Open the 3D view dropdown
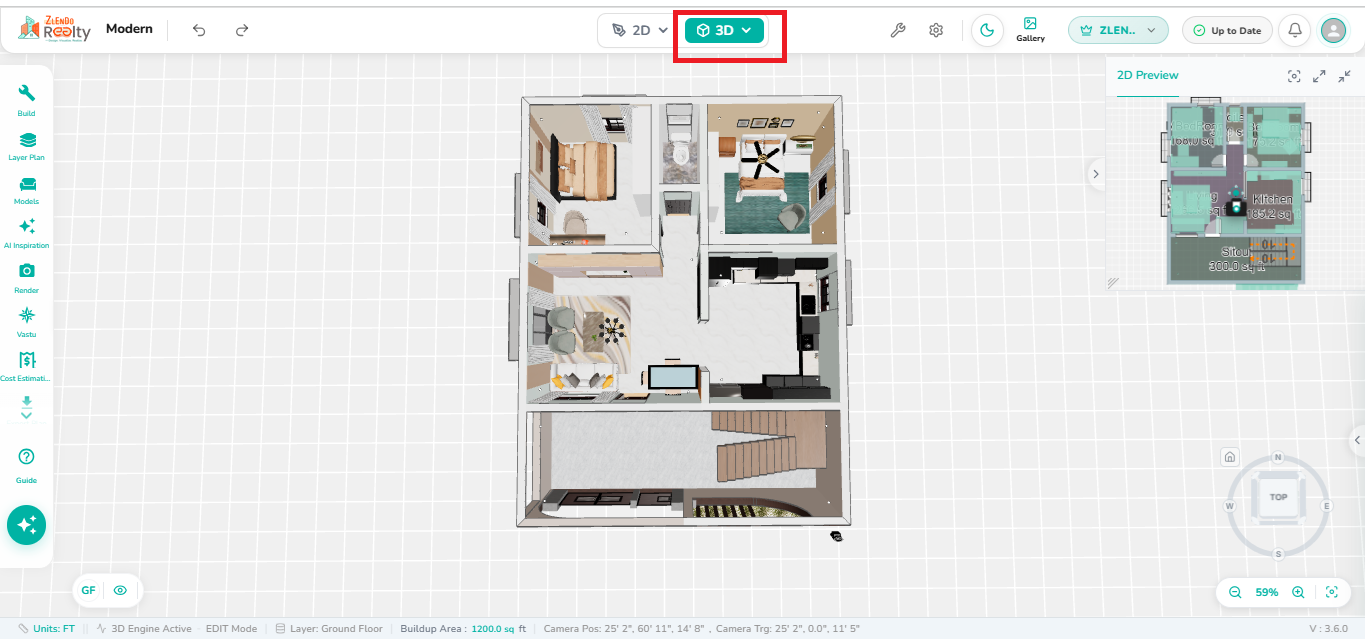 pyautogui.click(x=724, y=30)
